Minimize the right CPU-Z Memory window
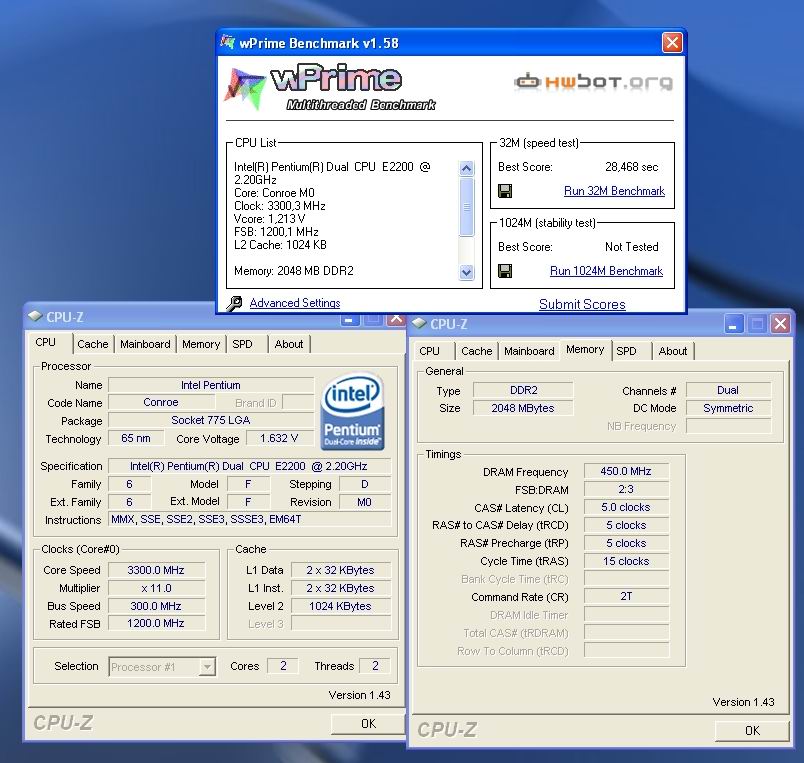 (x=734, y=324)
